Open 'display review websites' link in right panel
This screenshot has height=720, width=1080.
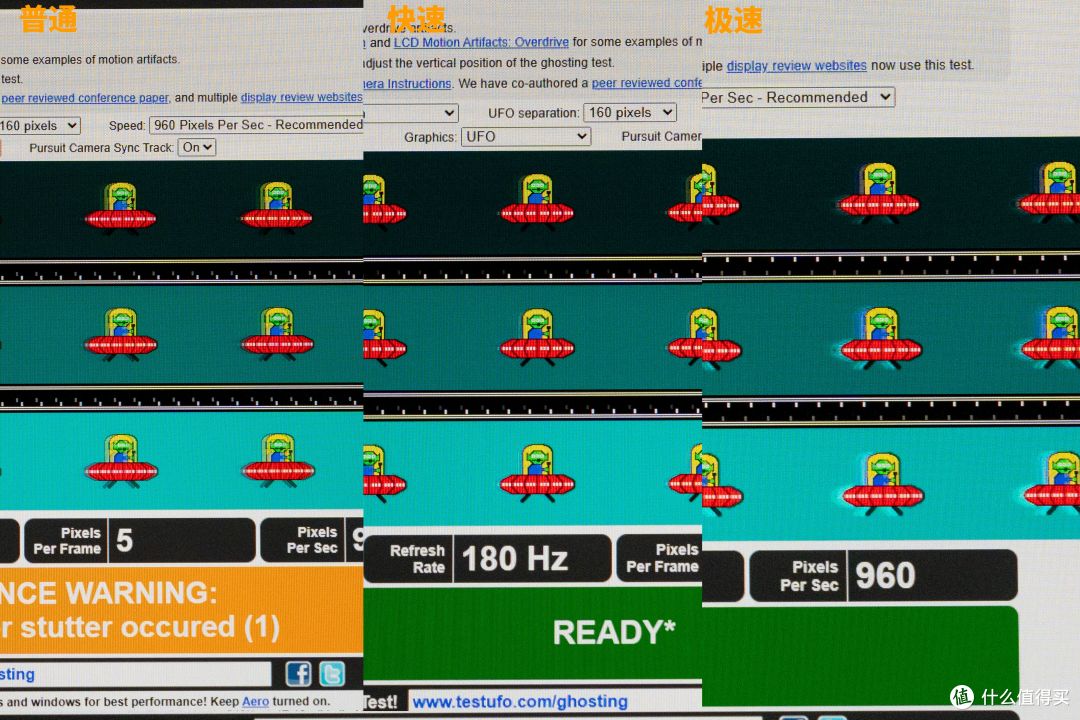click(x=796, y=65)
